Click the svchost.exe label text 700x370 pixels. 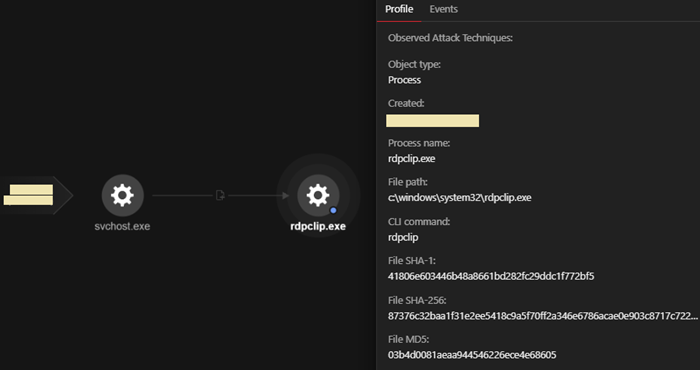(x=122, y=226)
